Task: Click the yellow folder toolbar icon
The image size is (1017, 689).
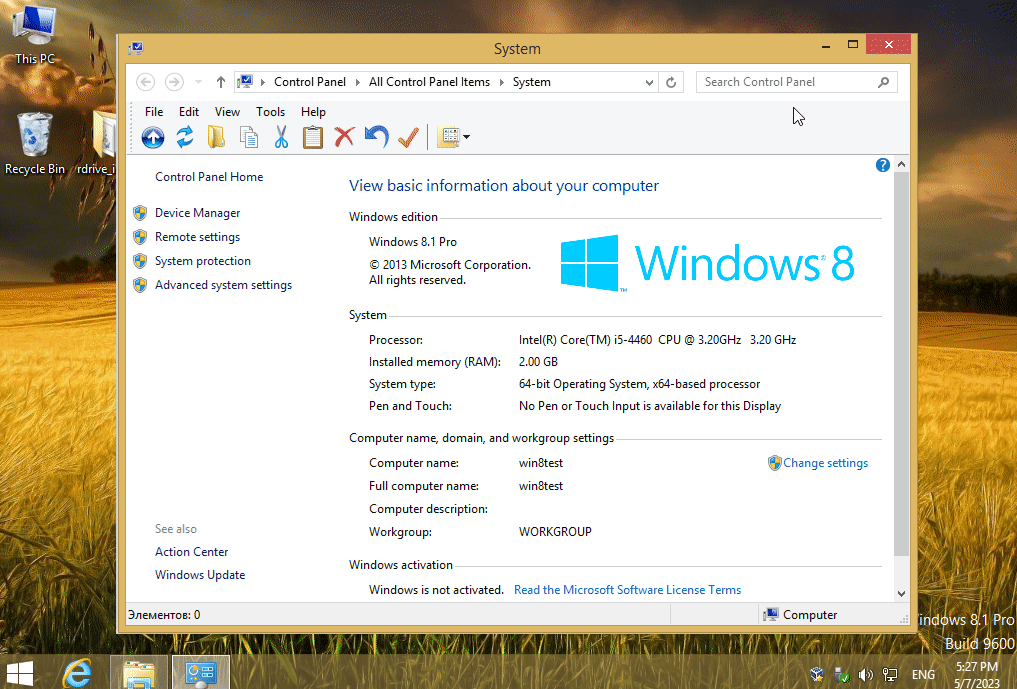Action: click(x=216, y=137)
